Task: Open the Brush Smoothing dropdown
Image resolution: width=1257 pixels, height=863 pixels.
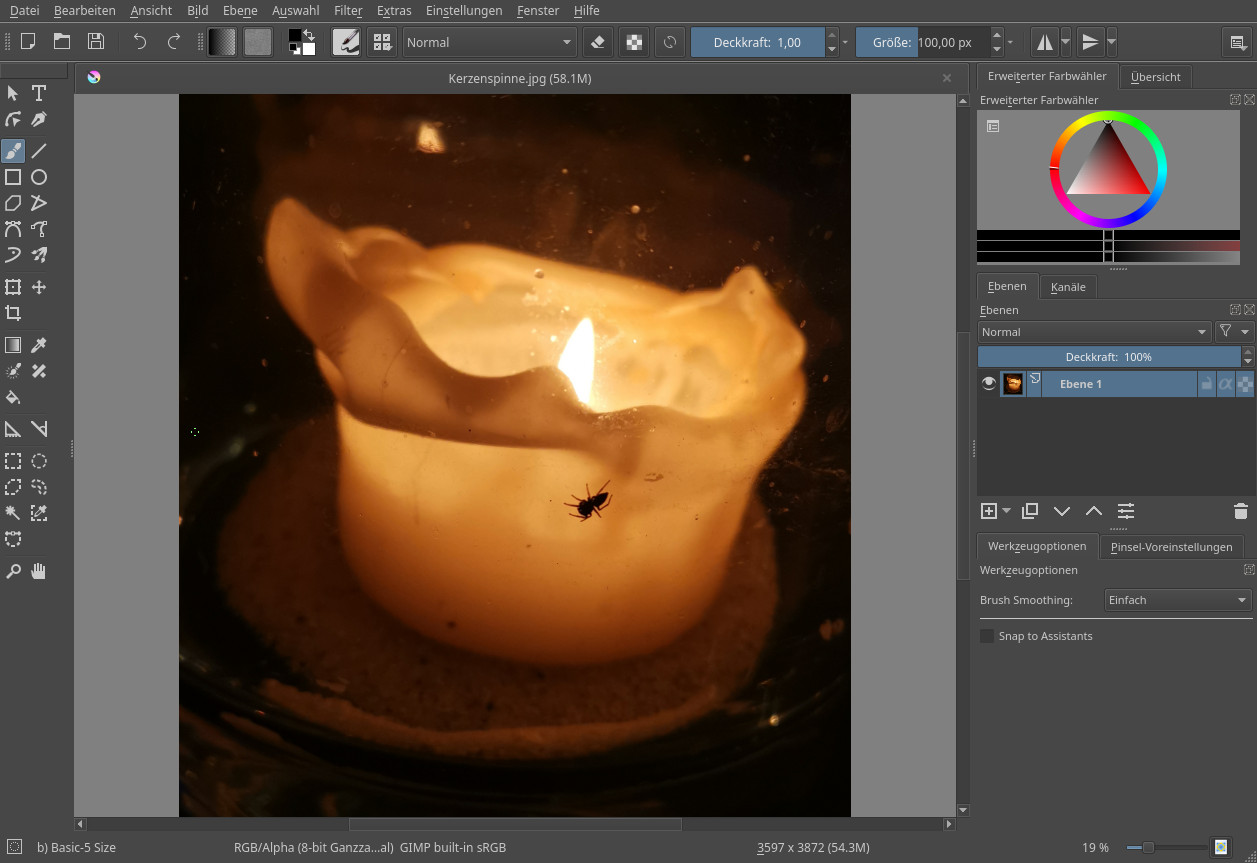Action: click(1178, 600)
